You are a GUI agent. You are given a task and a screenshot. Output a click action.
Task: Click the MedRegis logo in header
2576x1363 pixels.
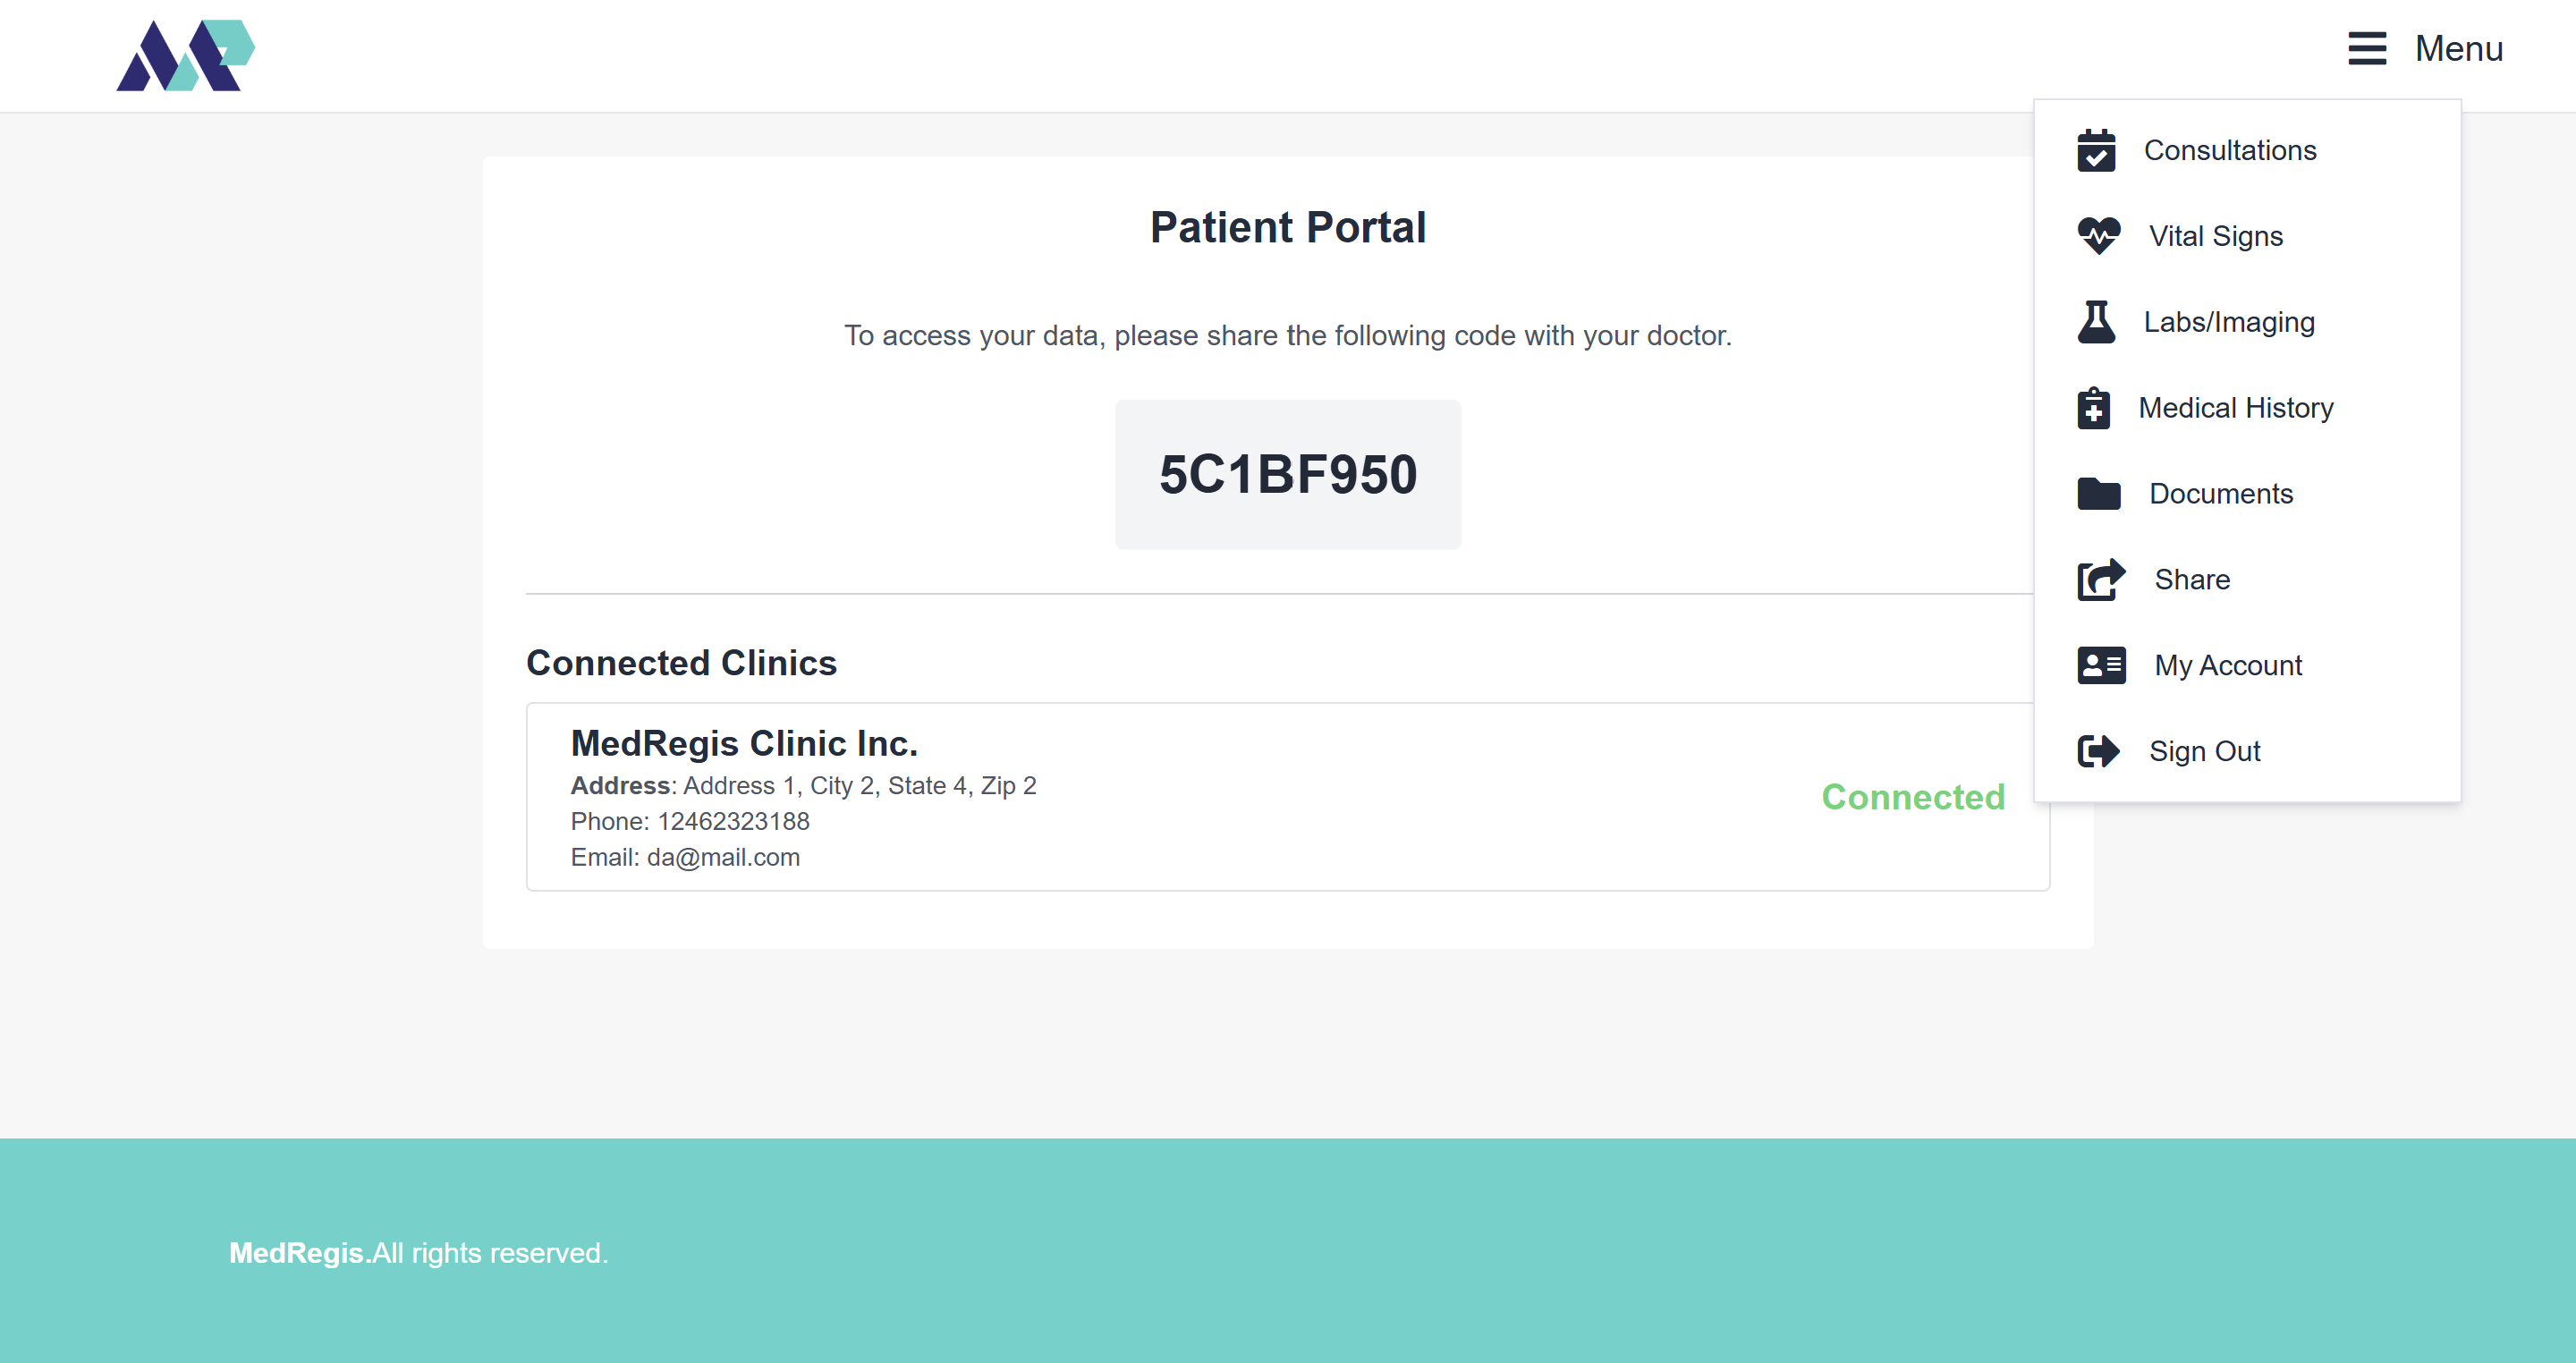[186, 56]
